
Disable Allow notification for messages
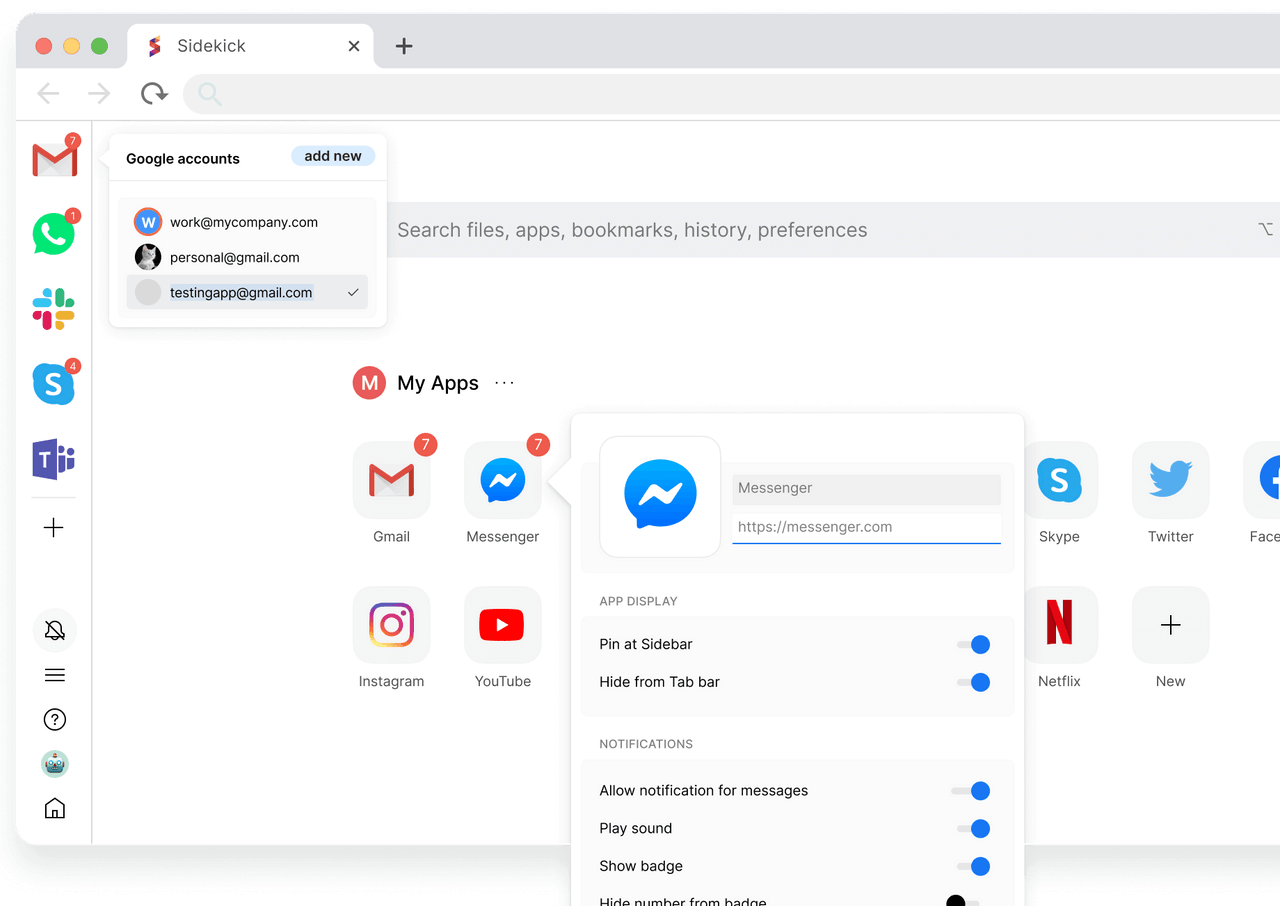coord(971,791)
